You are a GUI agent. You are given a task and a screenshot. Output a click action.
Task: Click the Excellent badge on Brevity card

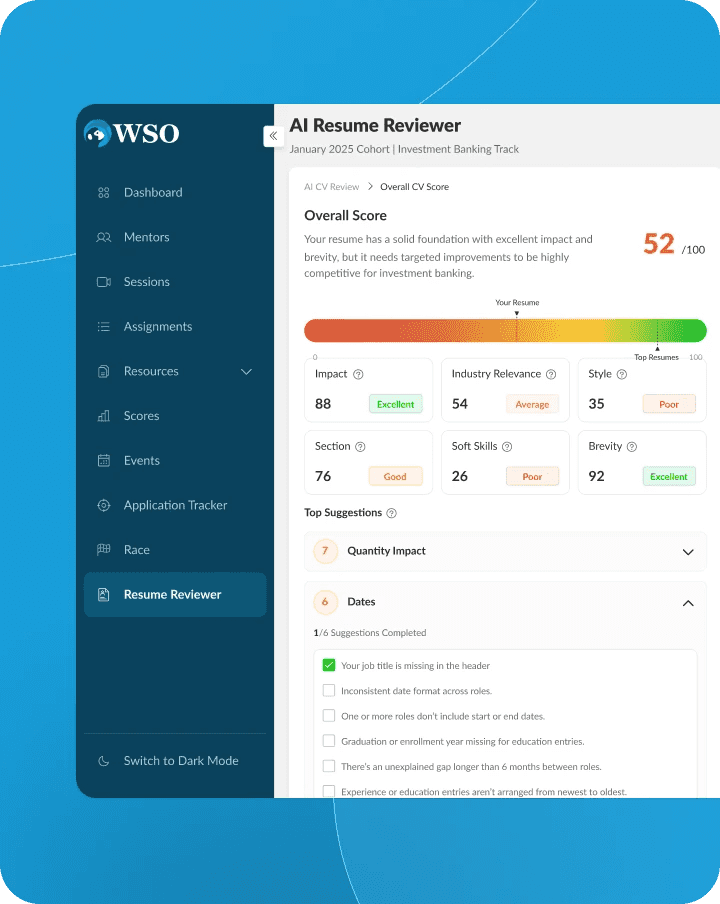(669, 476)
